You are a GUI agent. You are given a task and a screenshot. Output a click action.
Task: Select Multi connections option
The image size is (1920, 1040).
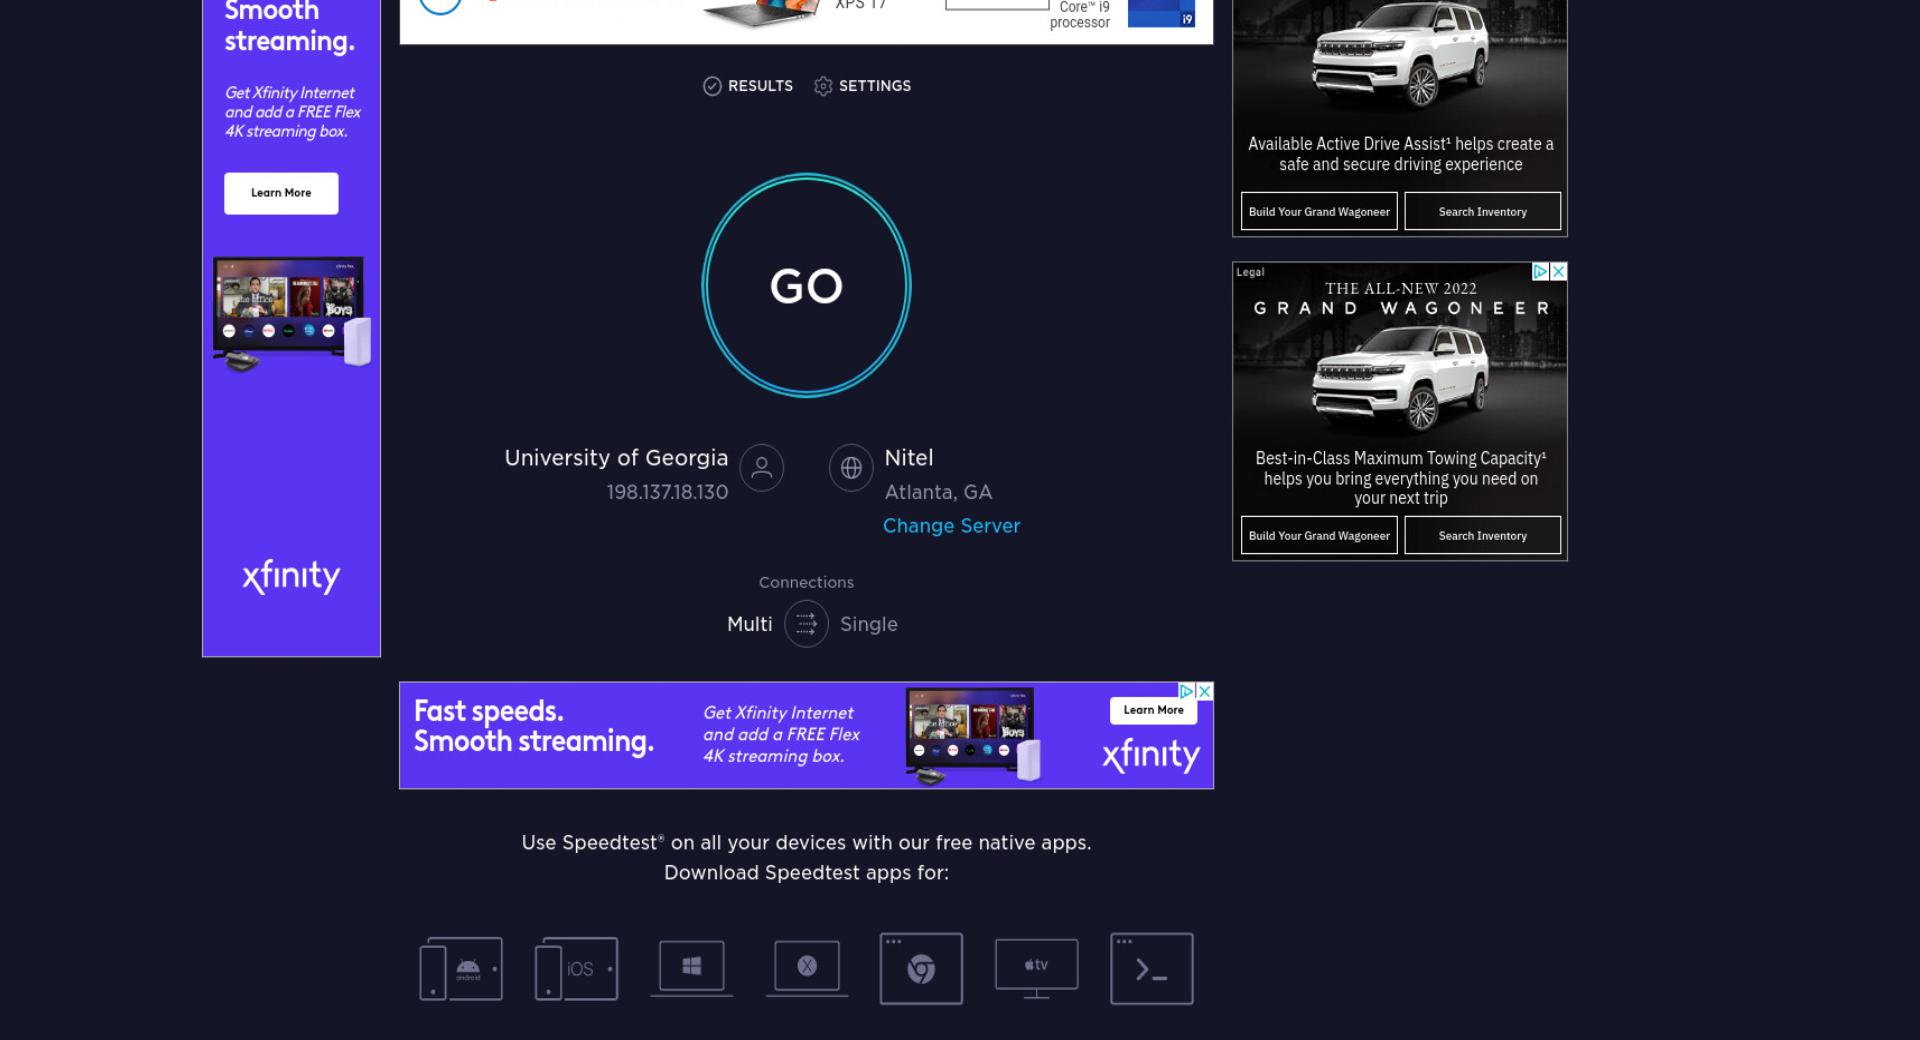coord(749,624)
